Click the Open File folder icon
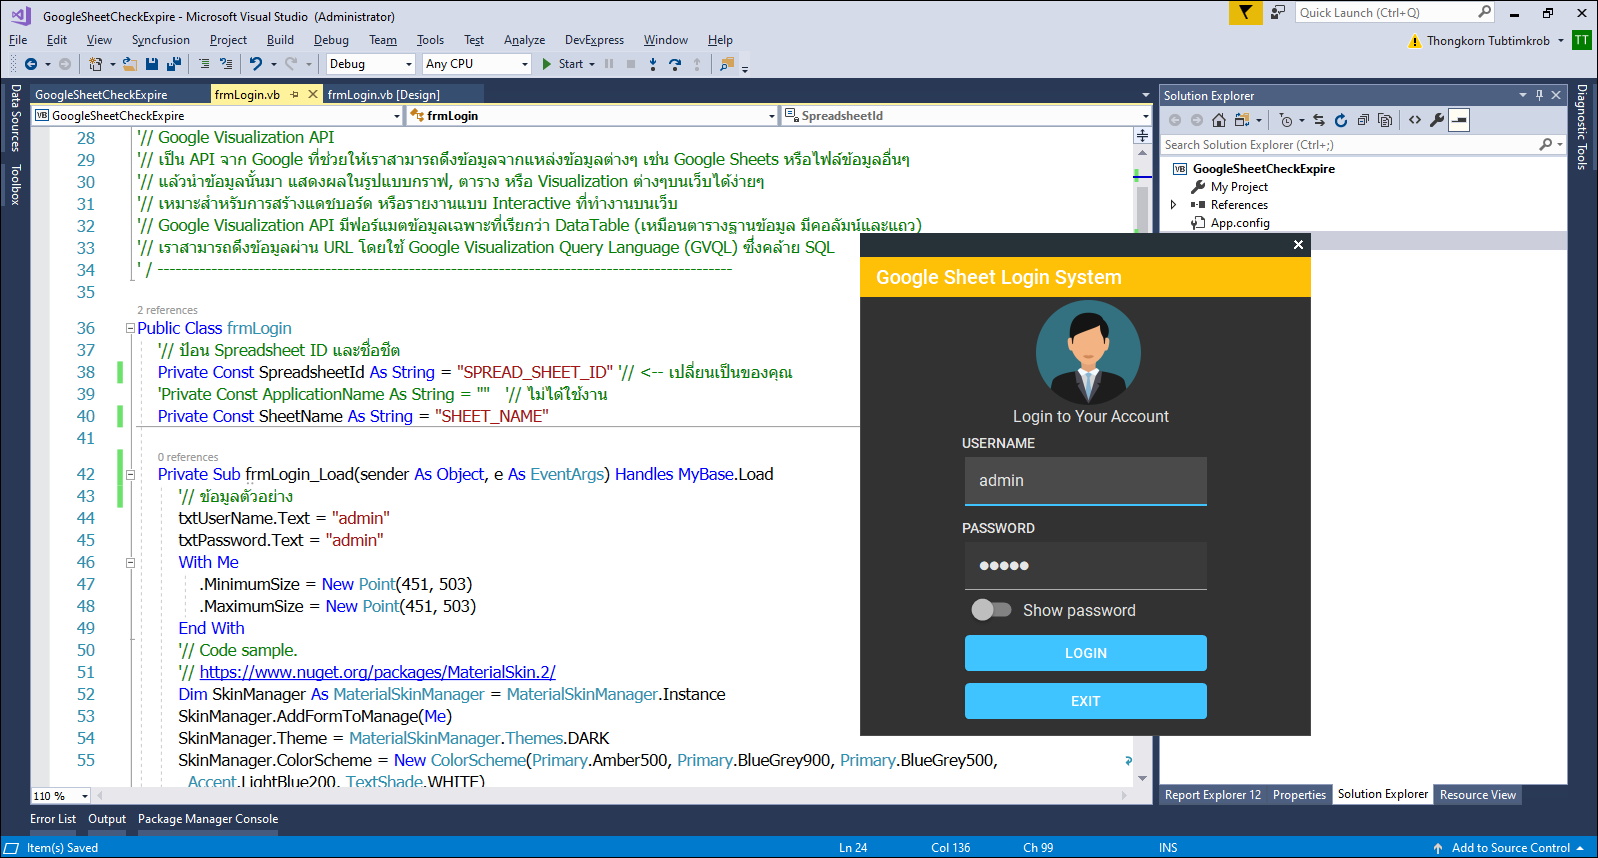 pyautogui.click(x=130, y=64)
